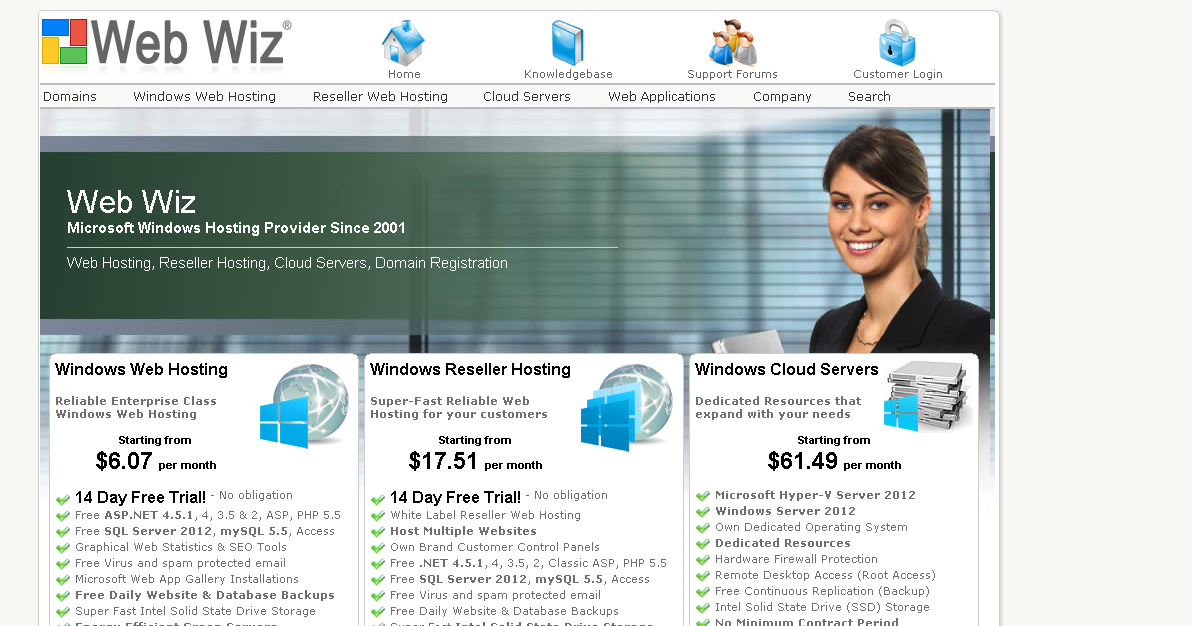Click 'Intel Solid State Drive (SSD) Storage' feature

pos(822,607)
